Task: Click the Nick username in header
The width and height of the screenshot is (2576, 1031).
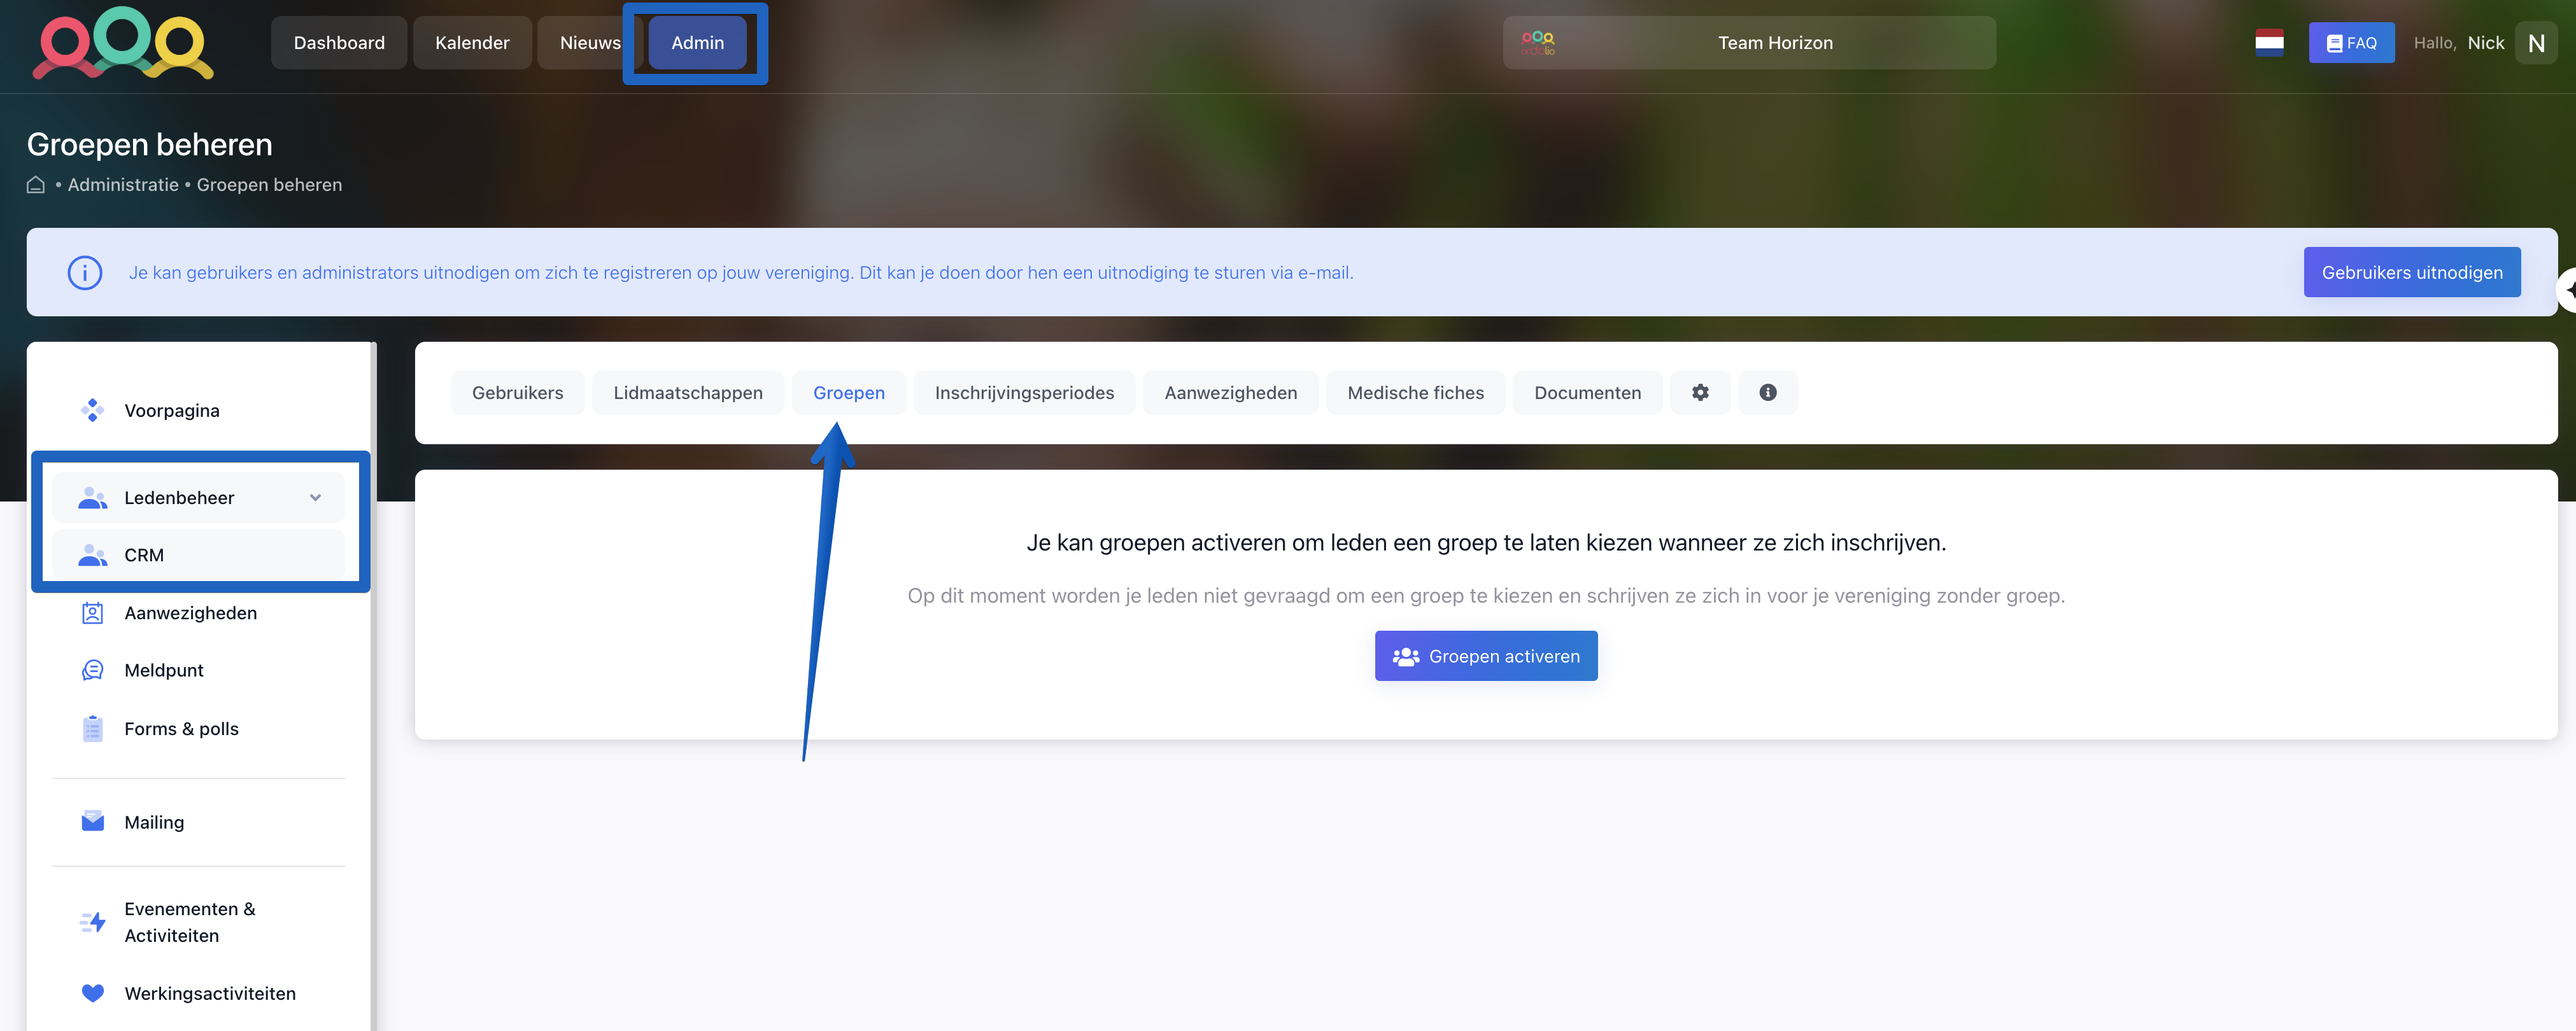Action: (2485, 43)
